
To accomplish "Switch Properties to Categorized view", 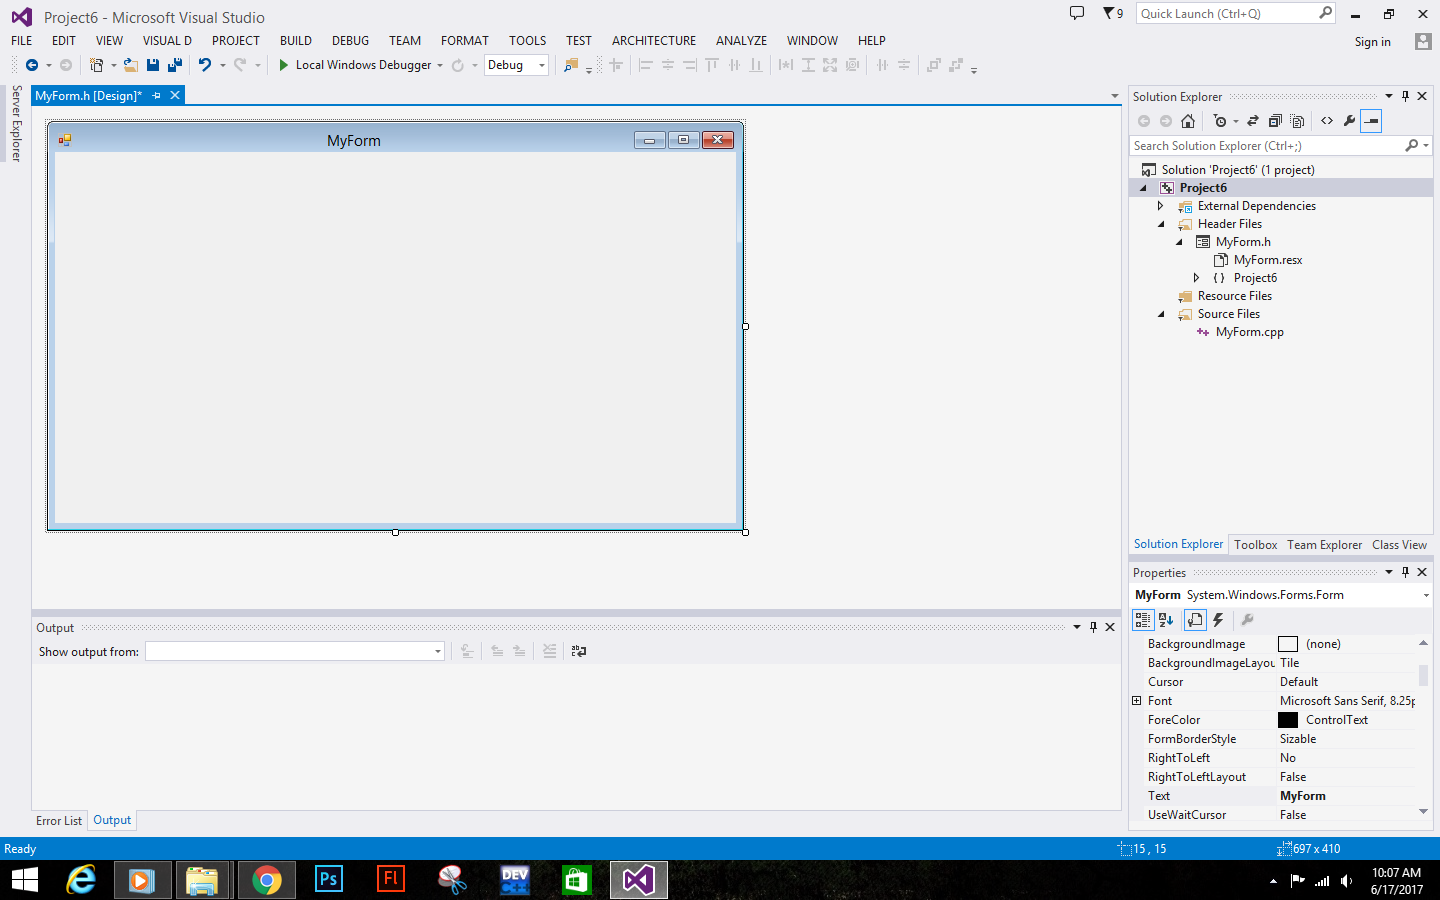I will tap(1142, 620).
